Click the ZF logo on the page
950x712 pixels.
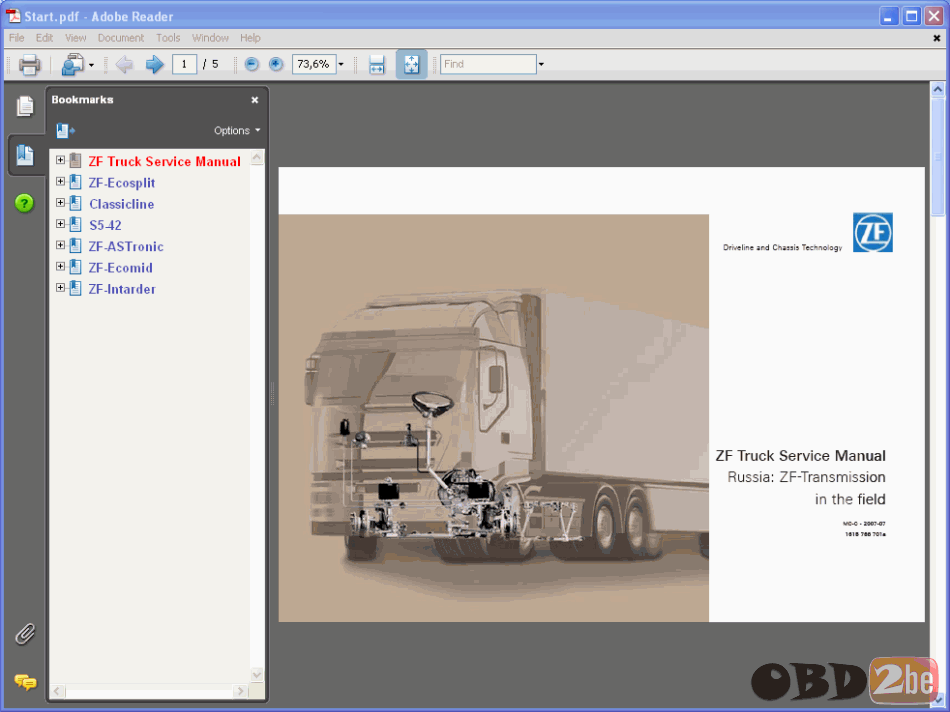(x=872, y=232)
